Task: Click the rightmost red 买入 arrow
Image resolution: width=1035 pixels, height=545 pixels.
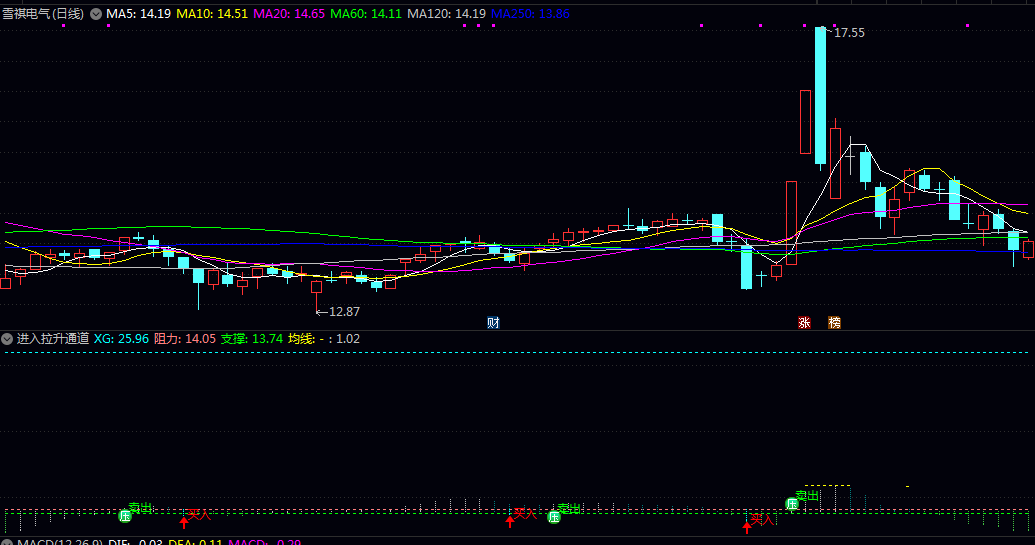Action: [747, 528]
